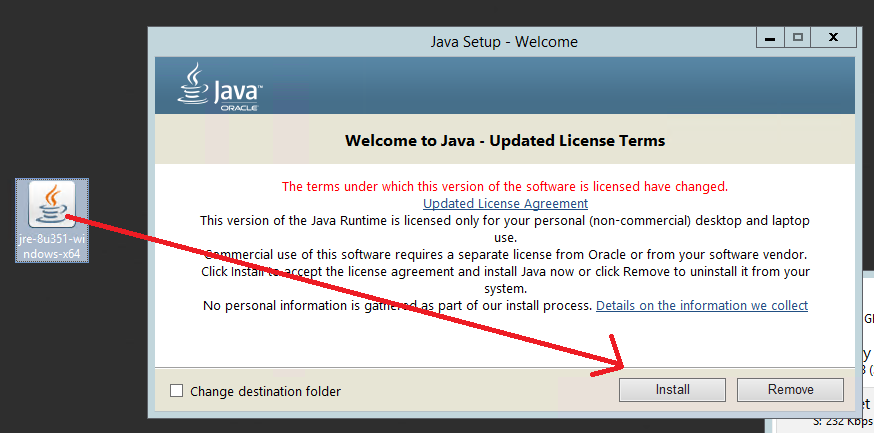The height and width of the screenshot is (433, 874).
Task: Click the Install button
Action: pyautogui.click(x=671, y=390)
